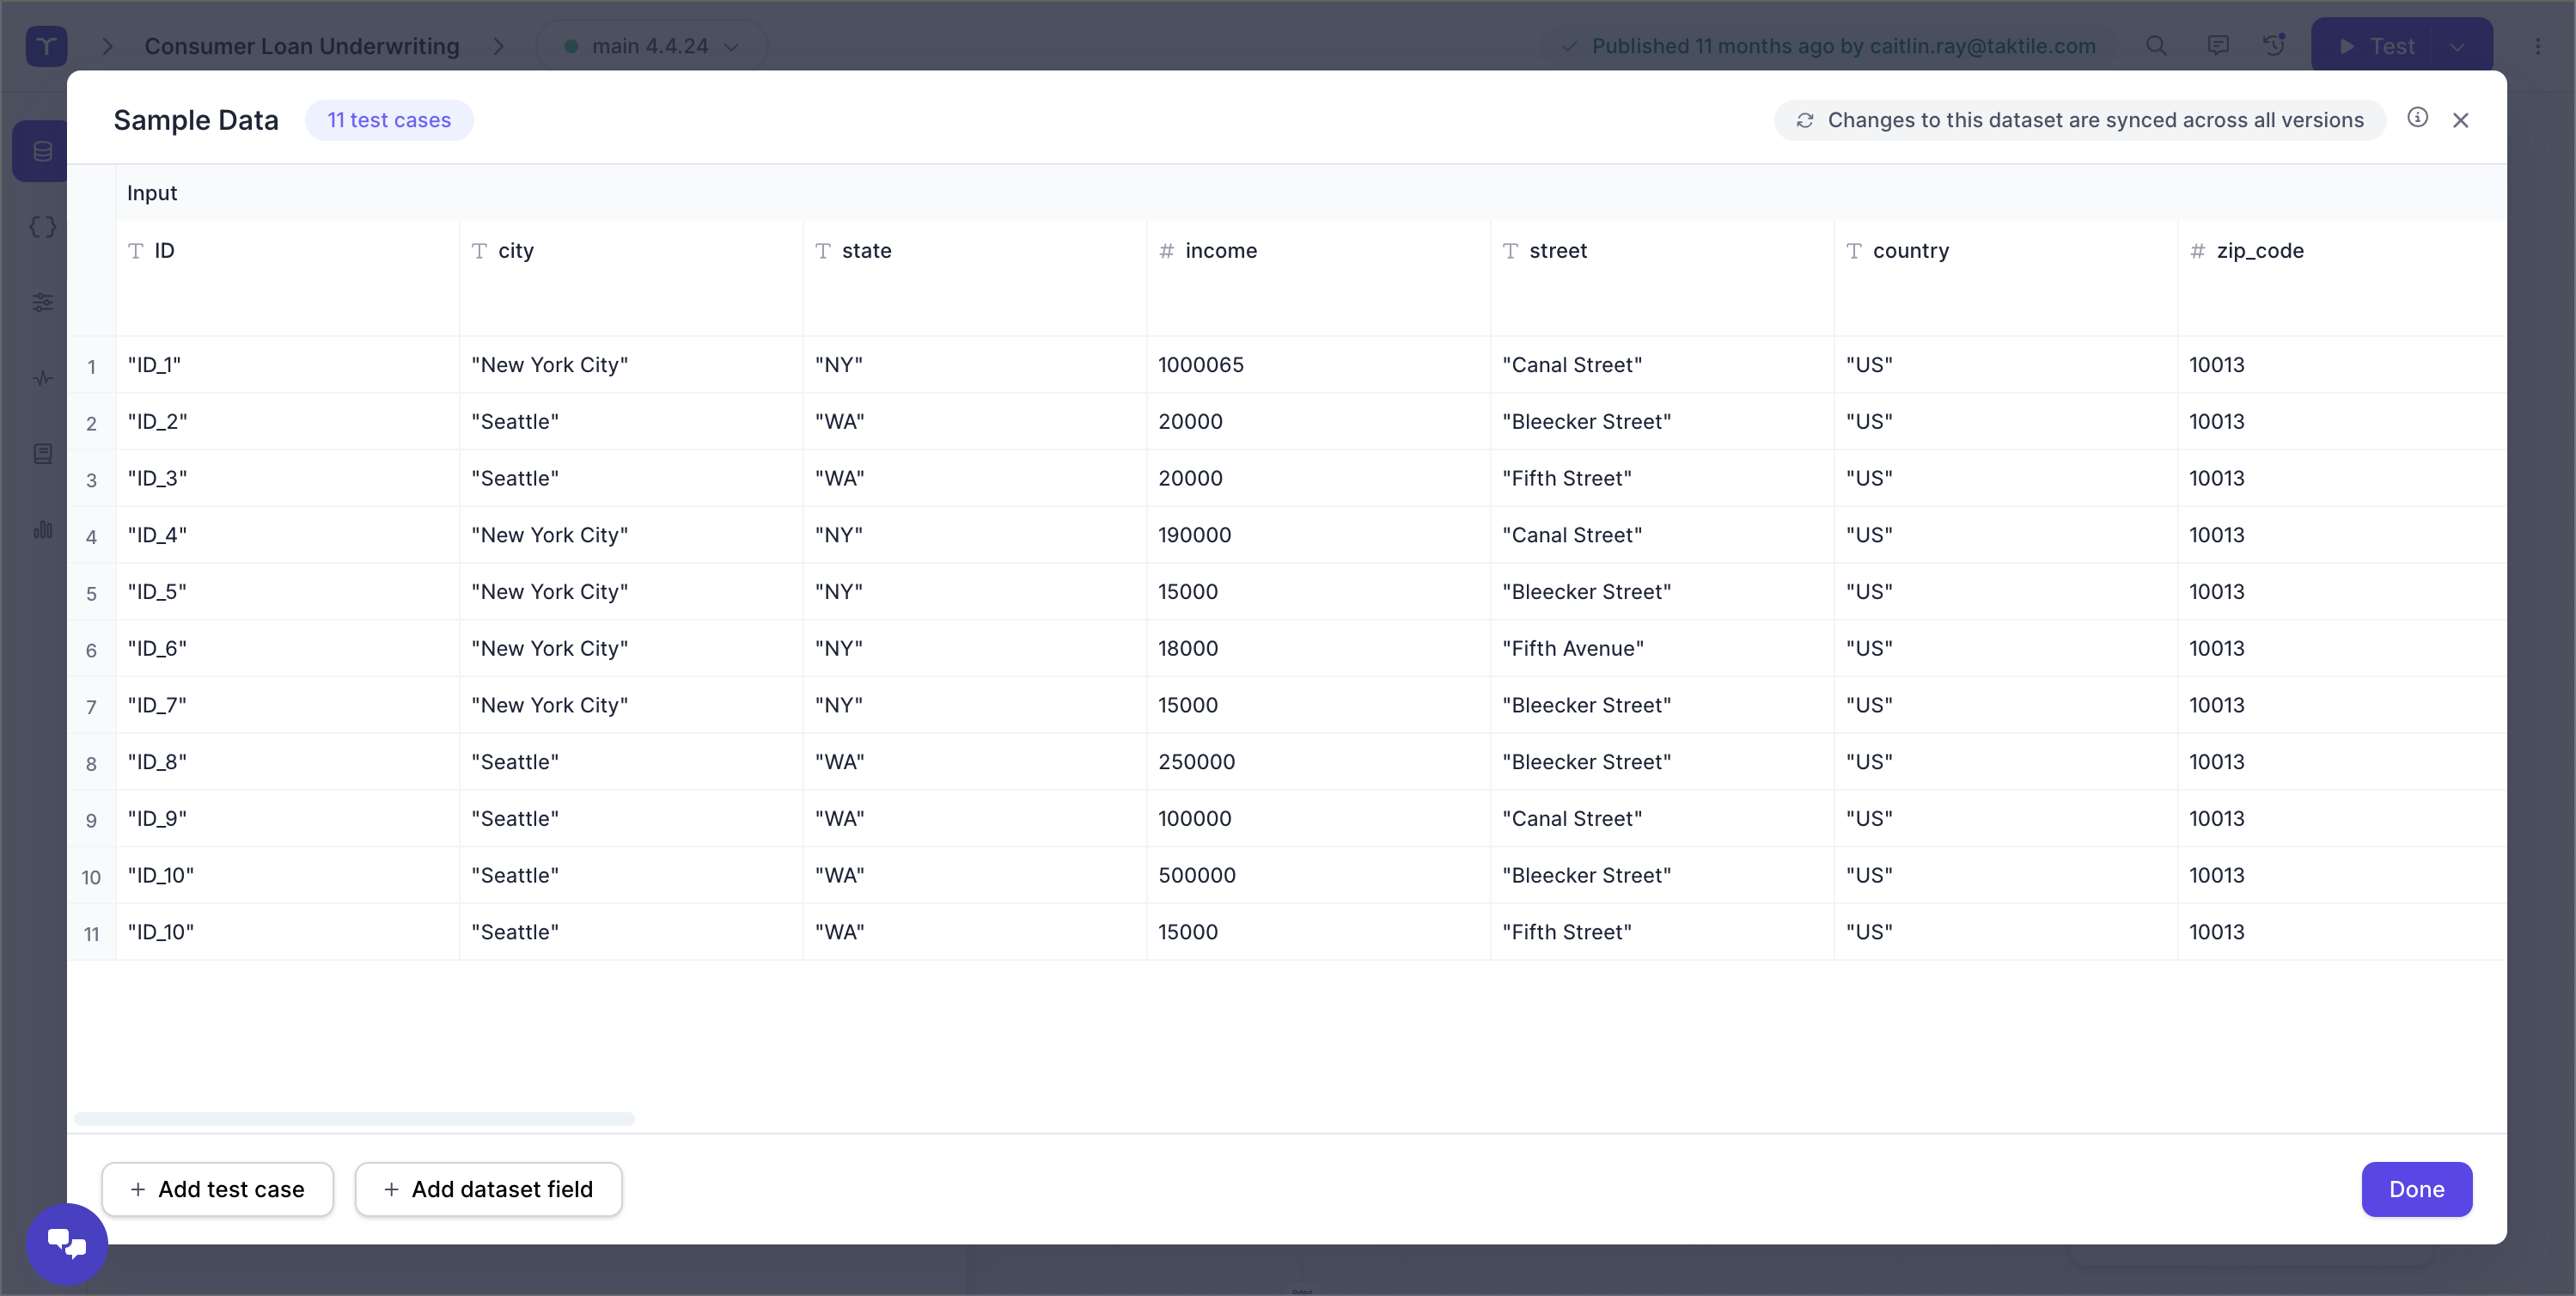Image resolution: width=2576 pixels, height=1296 pixels.
Task: Select the "ID_8" cell
Action: (x=288, y=762)
